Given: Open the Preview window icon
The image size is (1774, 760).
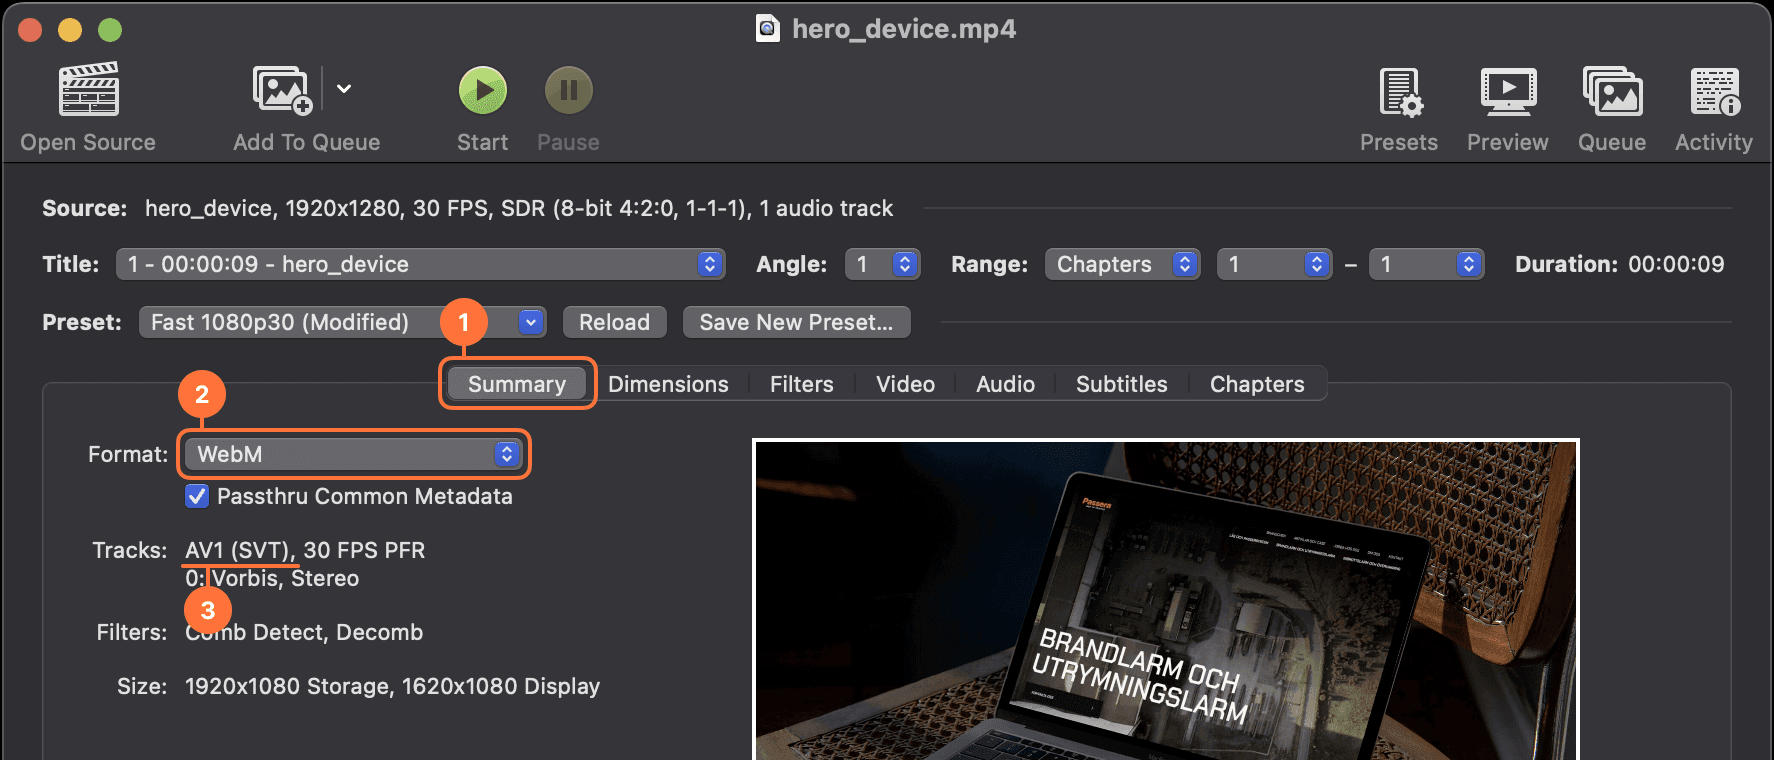Looking at the screenshot, I should (x=1507, y=92).
